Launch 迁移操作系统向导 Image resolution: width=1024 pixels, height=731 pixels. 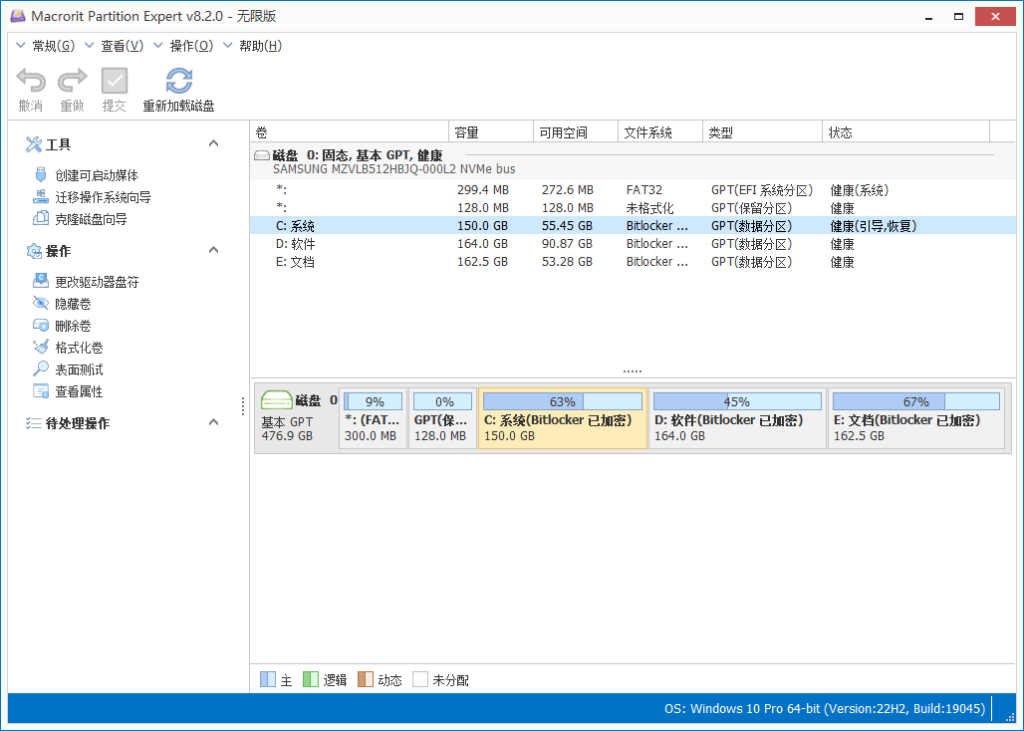pyautogui.click(x=103, y=197)
